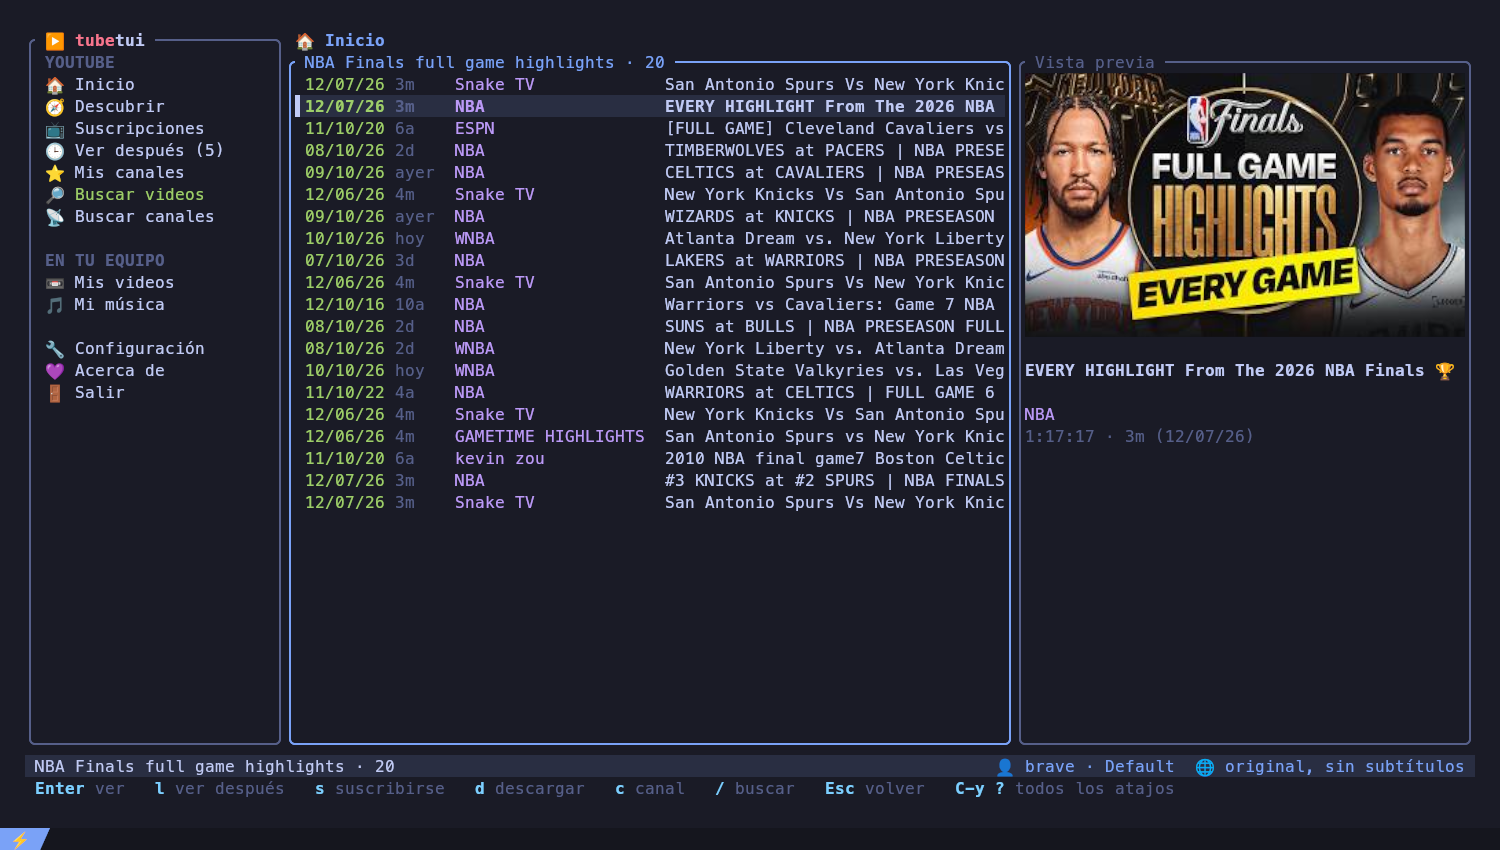1500x850 pixels.
Task: Click the door icon for Salir
Action: click(55, 393)
